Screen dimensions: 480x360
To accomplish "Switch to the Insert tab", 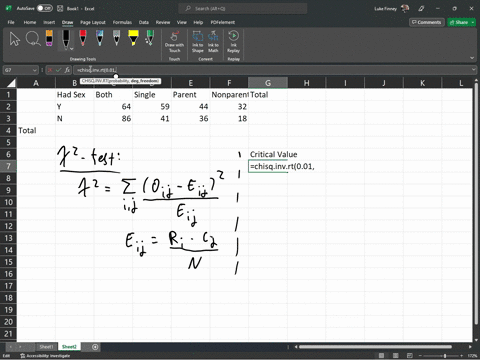I will (49, 22).
